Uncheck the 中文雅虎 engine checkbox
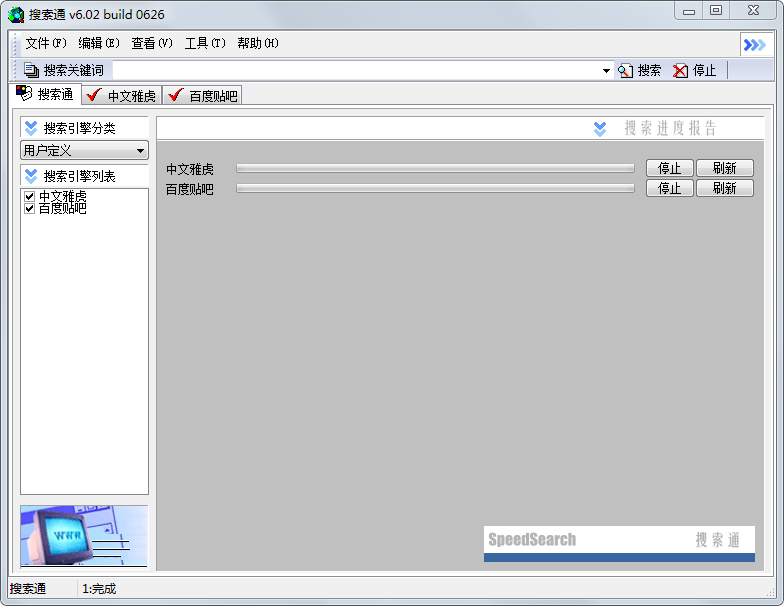The width and height of the screenshot is (784, 606). pyautogui.click(x=30, y=196)
